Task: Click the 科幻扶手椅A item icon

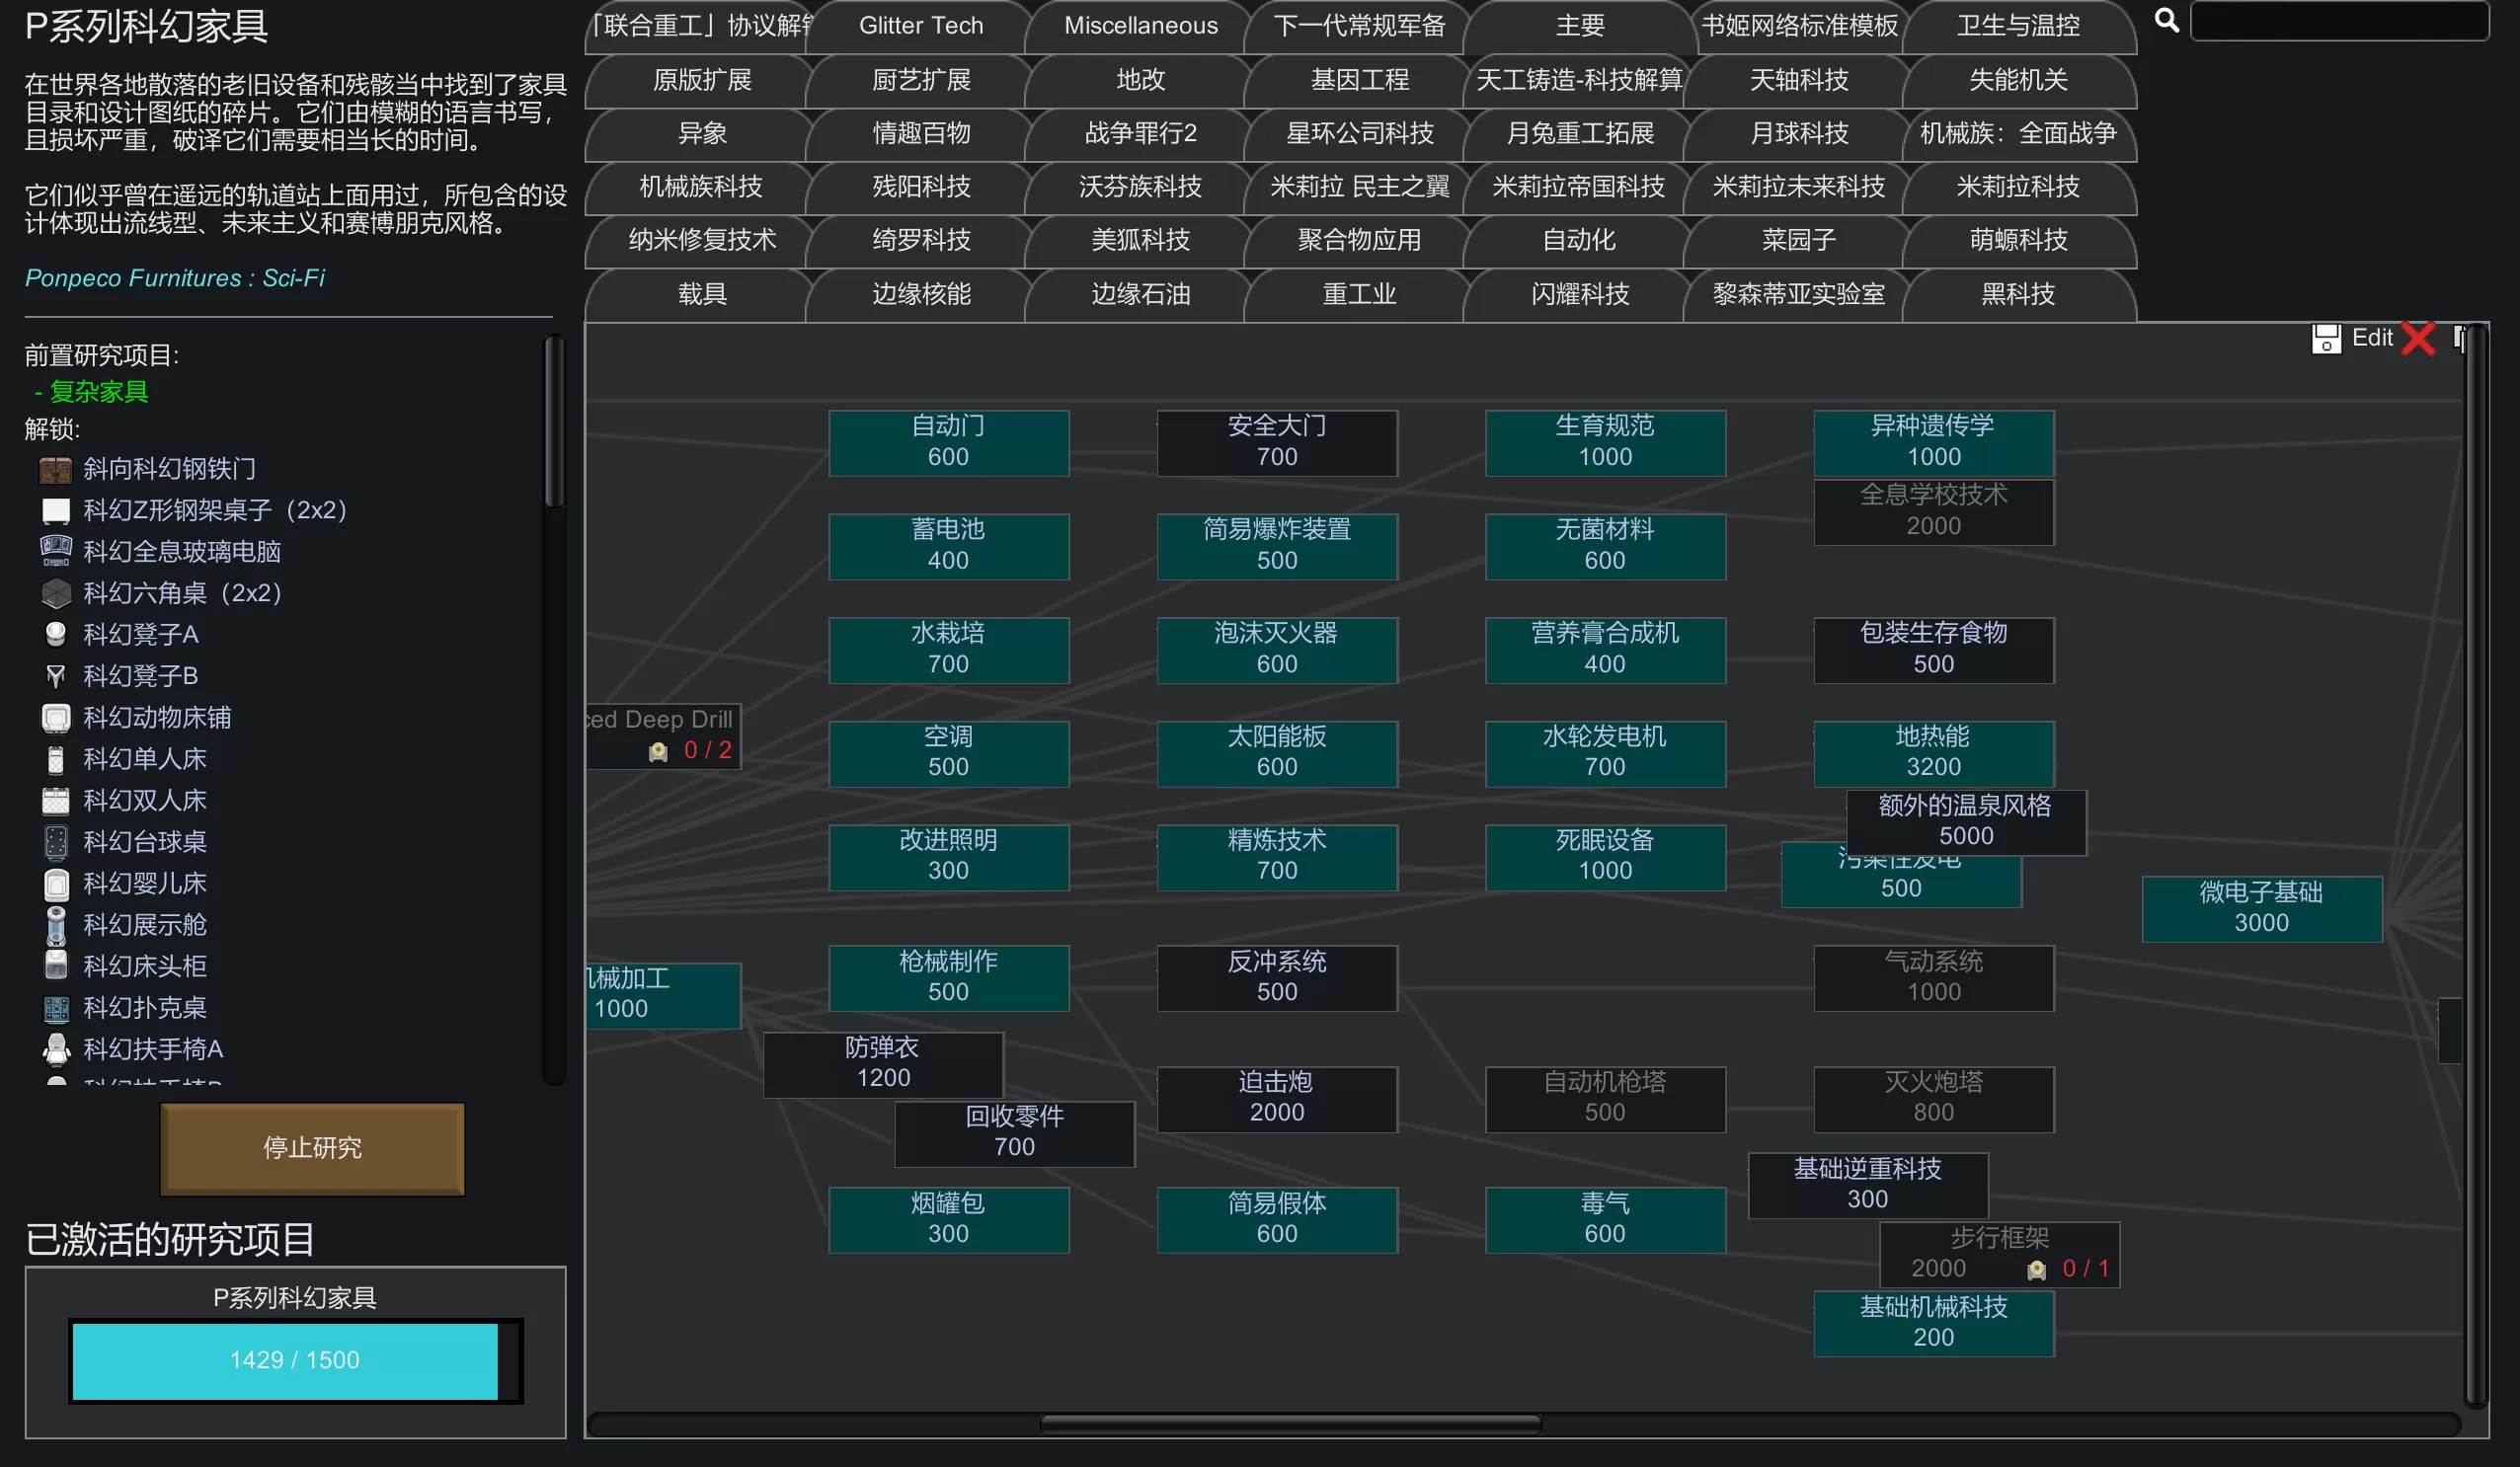Action: tap(56, 1049)
